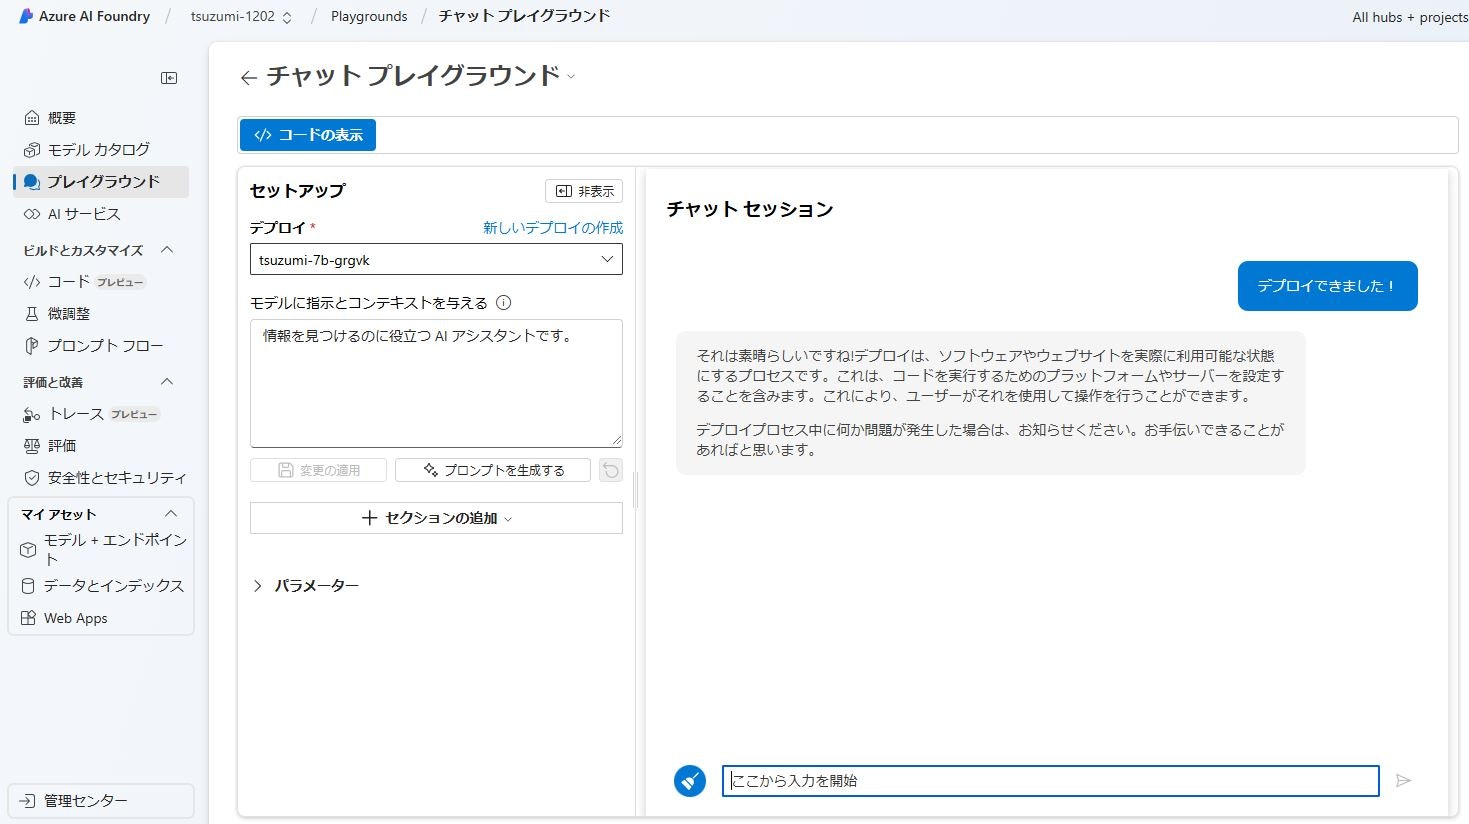Click the データとインデックス database icon

[28, 586]
